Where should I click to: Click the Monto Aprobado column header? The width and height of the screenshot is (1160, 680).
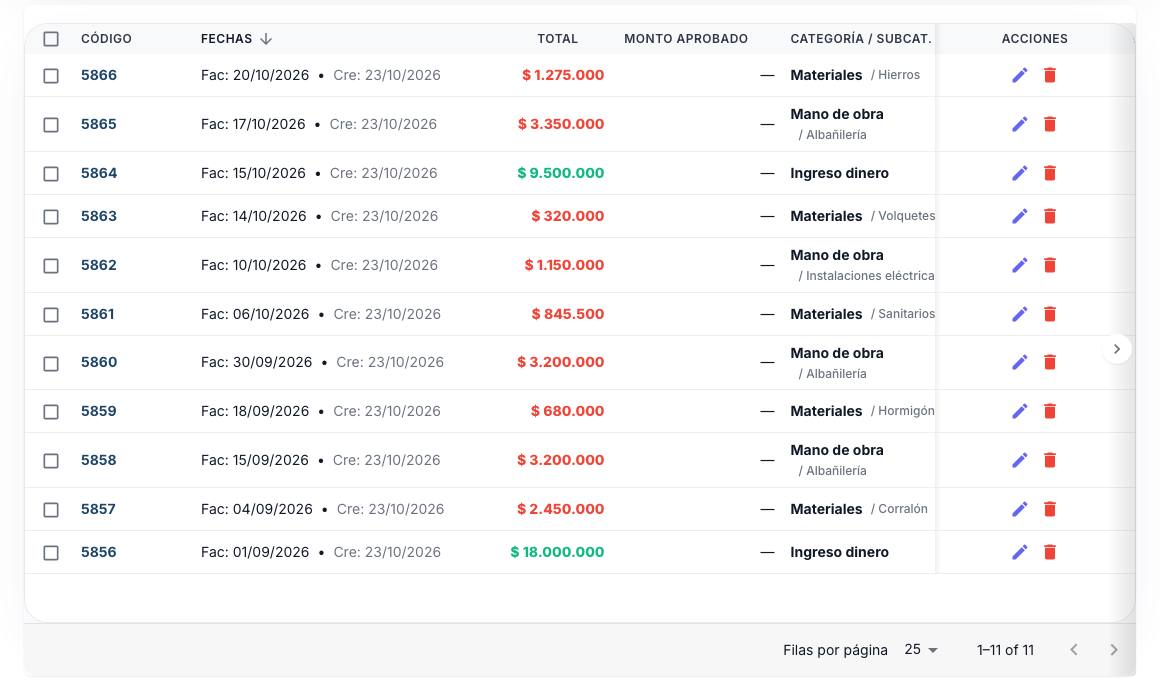(x=686, y=38)
